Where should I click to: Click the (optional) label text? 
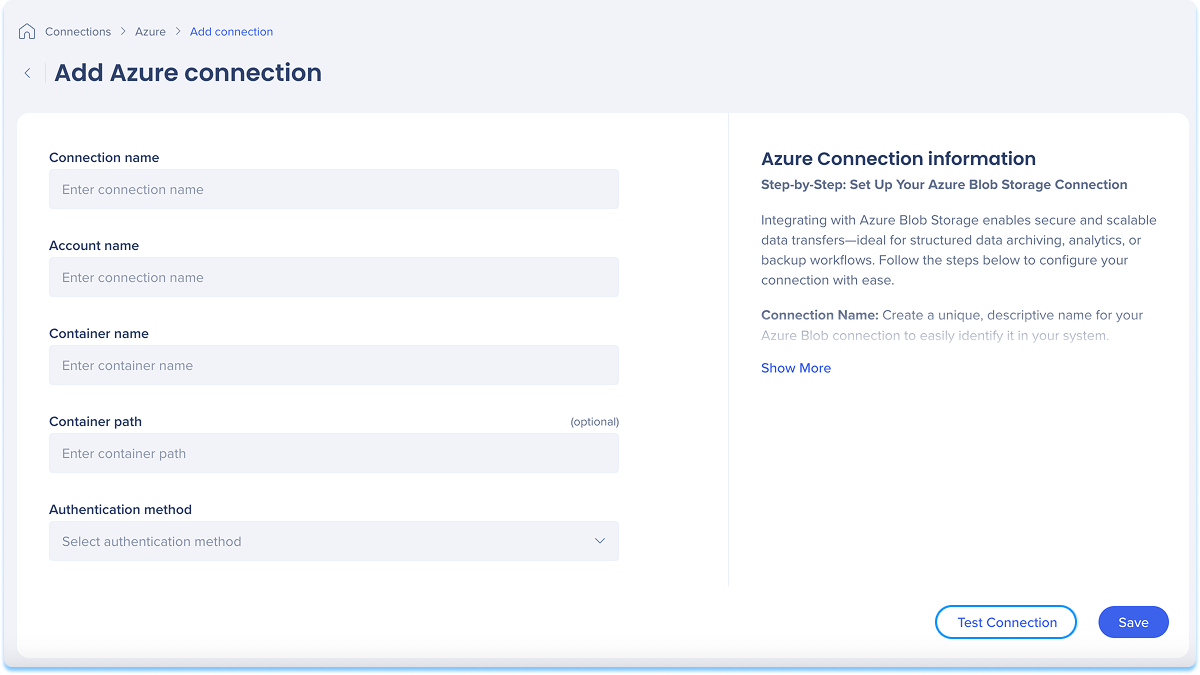tap(595, 422)
